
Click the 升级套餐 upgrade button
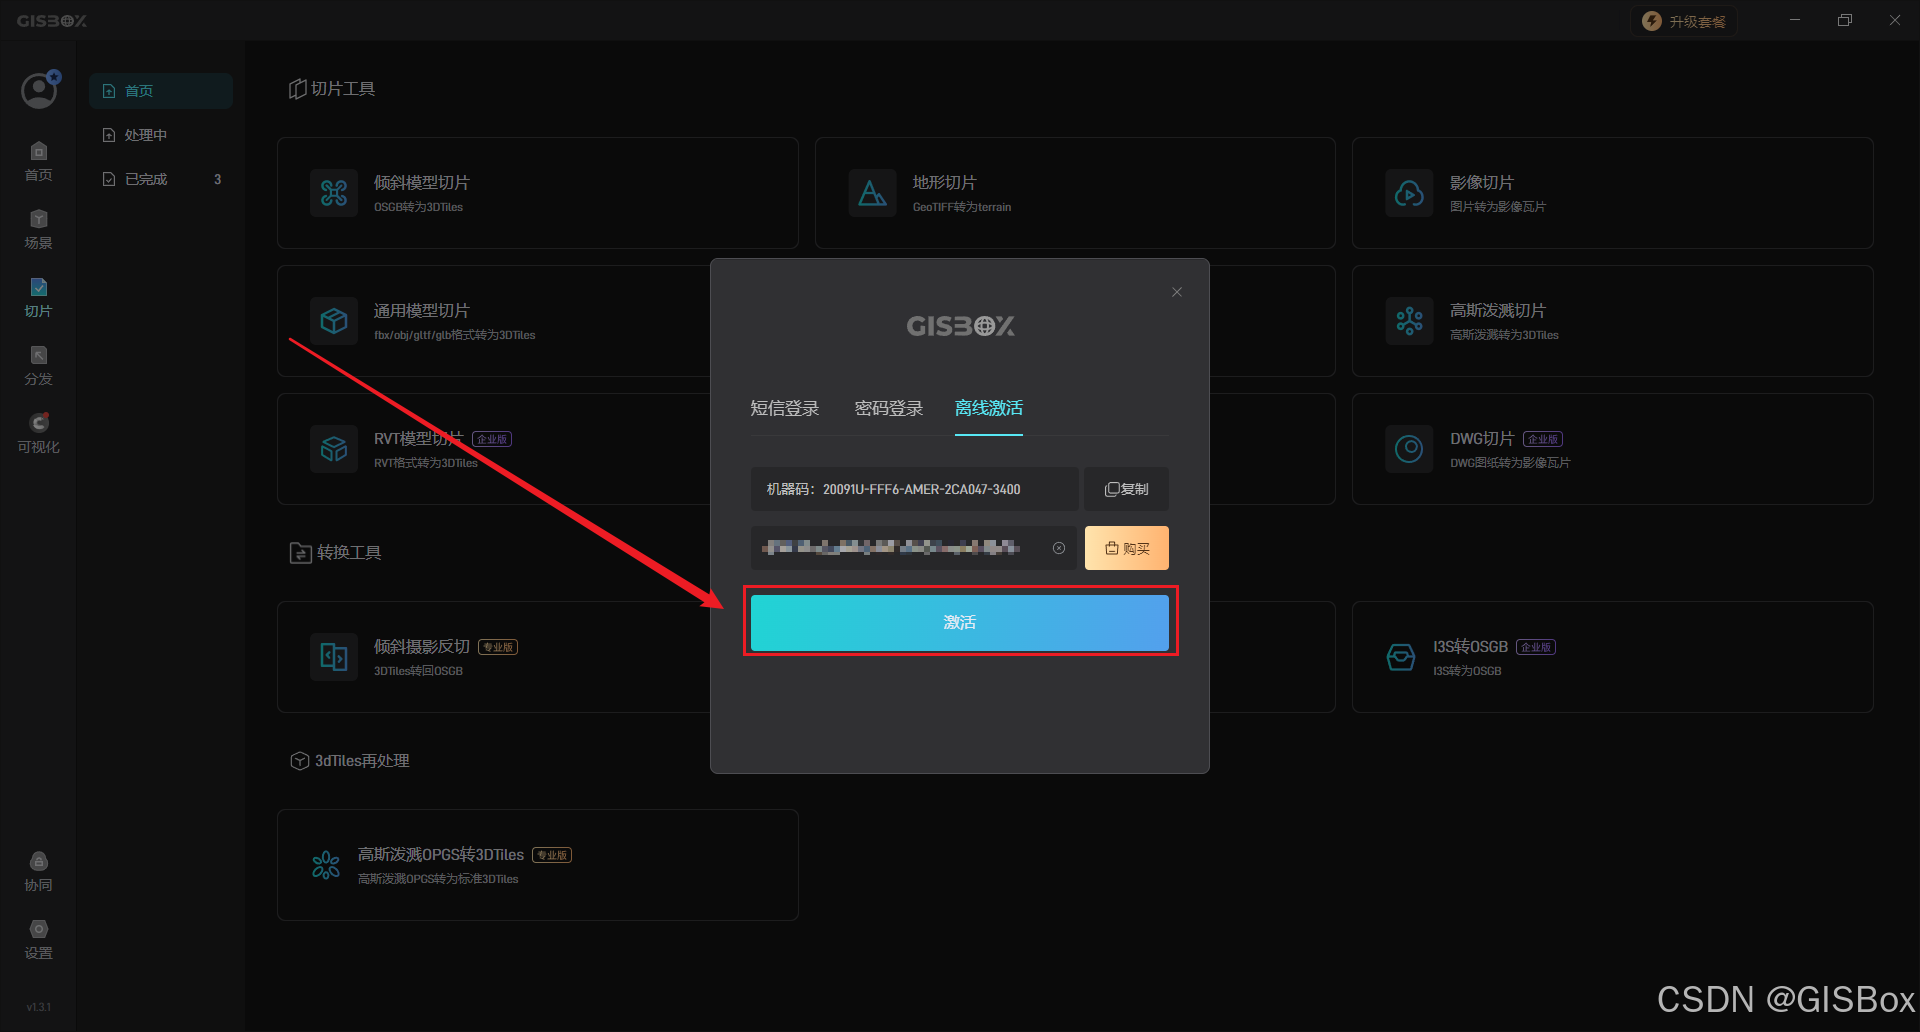pyautogui.click(x=1684, y=21)
